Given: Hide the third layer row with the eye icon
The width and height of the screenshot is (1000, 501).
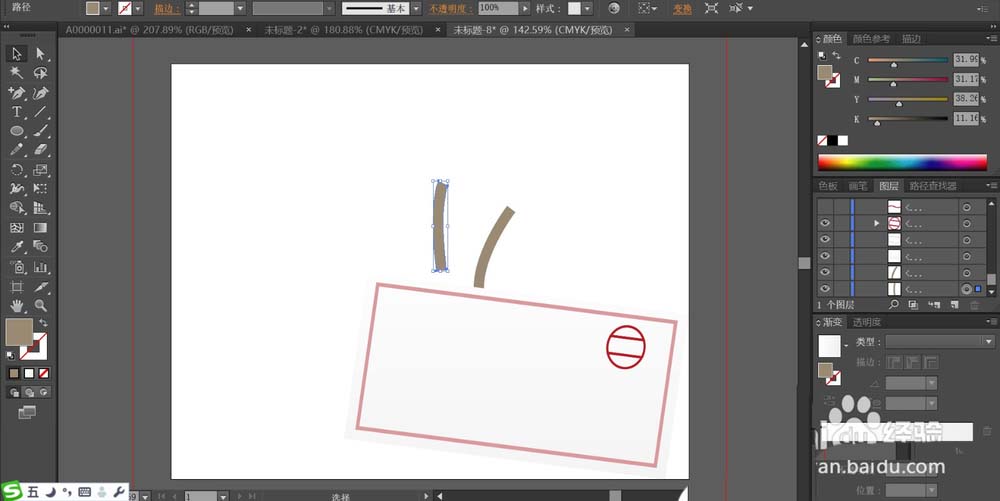Looking at the screenshot, I should pyautogui.click(x=825, y=240).
